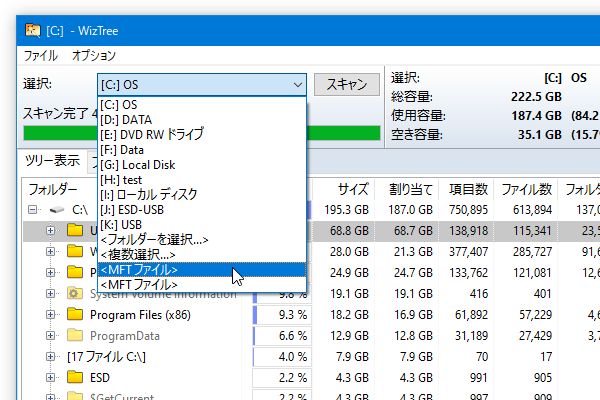
Task: Expand the [17 ファイル C:\] node
Action: [50, 357]
